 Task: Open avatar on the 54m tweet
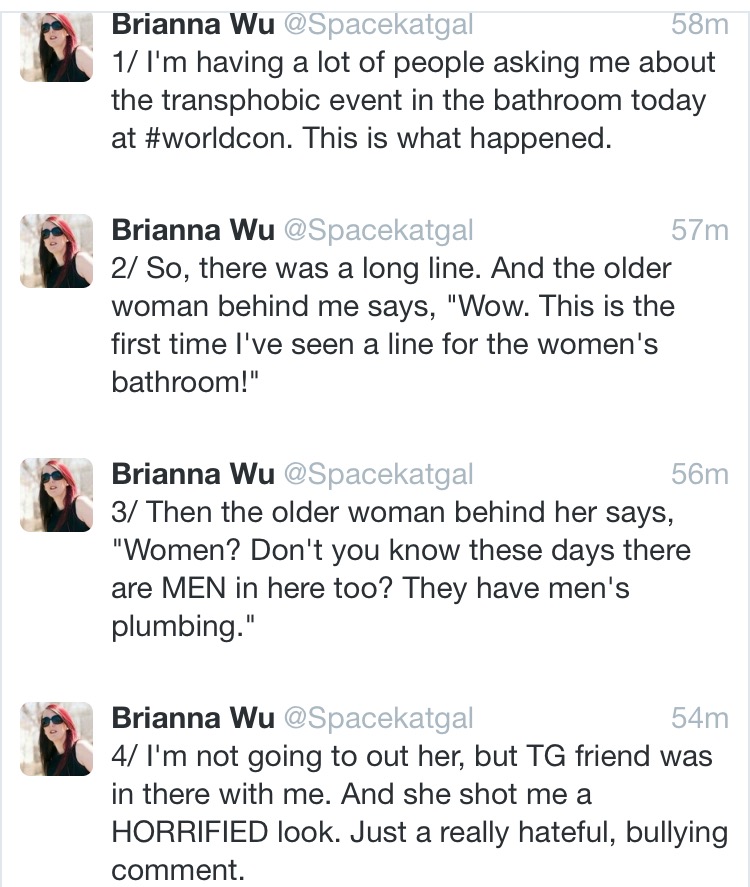(x=57, y=739)
